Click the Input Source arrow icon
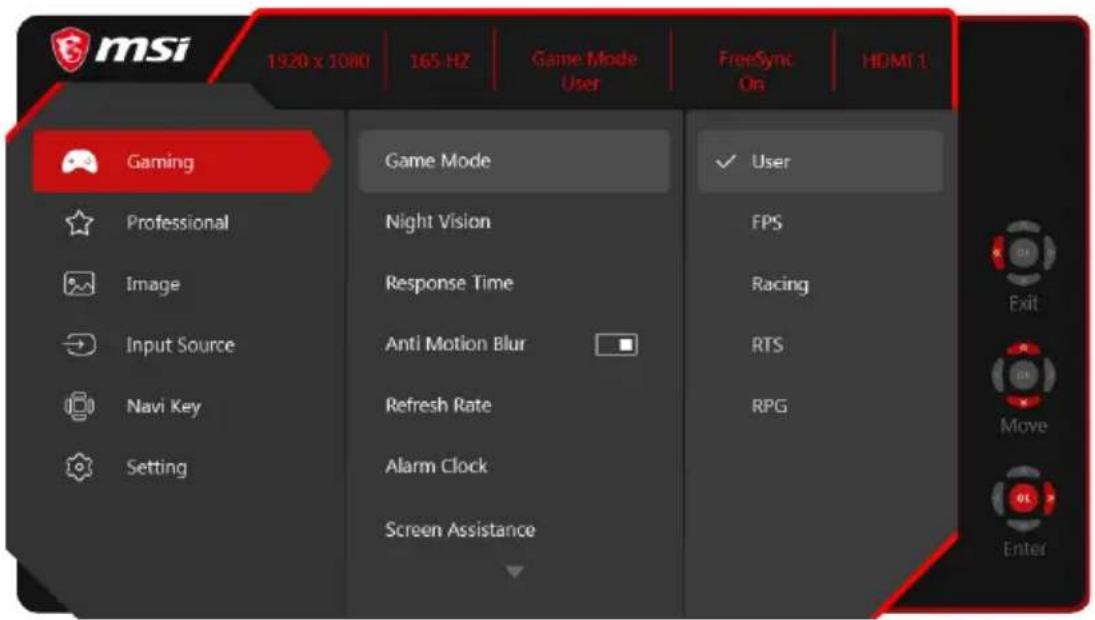The height and width of the screenshot is (620, 1095). tap(79, 345)
